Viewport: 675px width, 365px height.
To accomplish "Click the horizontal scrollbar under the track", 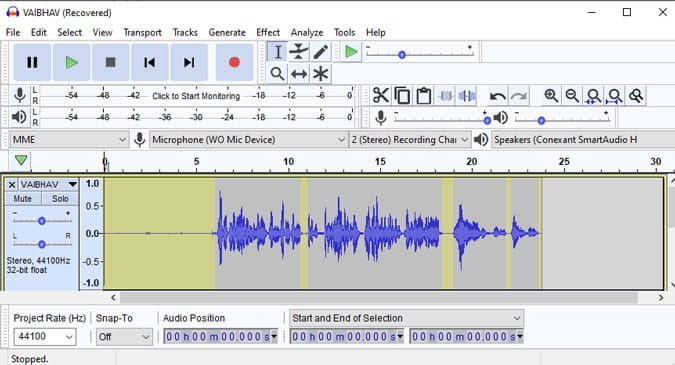I will tap(379, 297).
